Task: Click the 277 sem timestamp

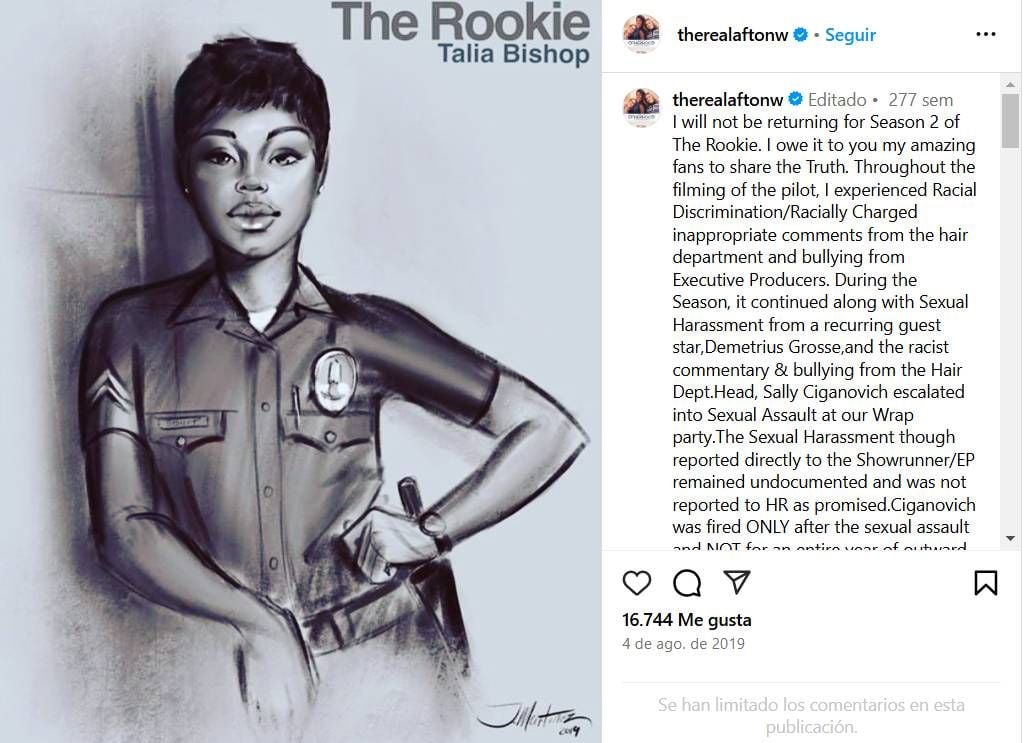Action: pos(920,99)
